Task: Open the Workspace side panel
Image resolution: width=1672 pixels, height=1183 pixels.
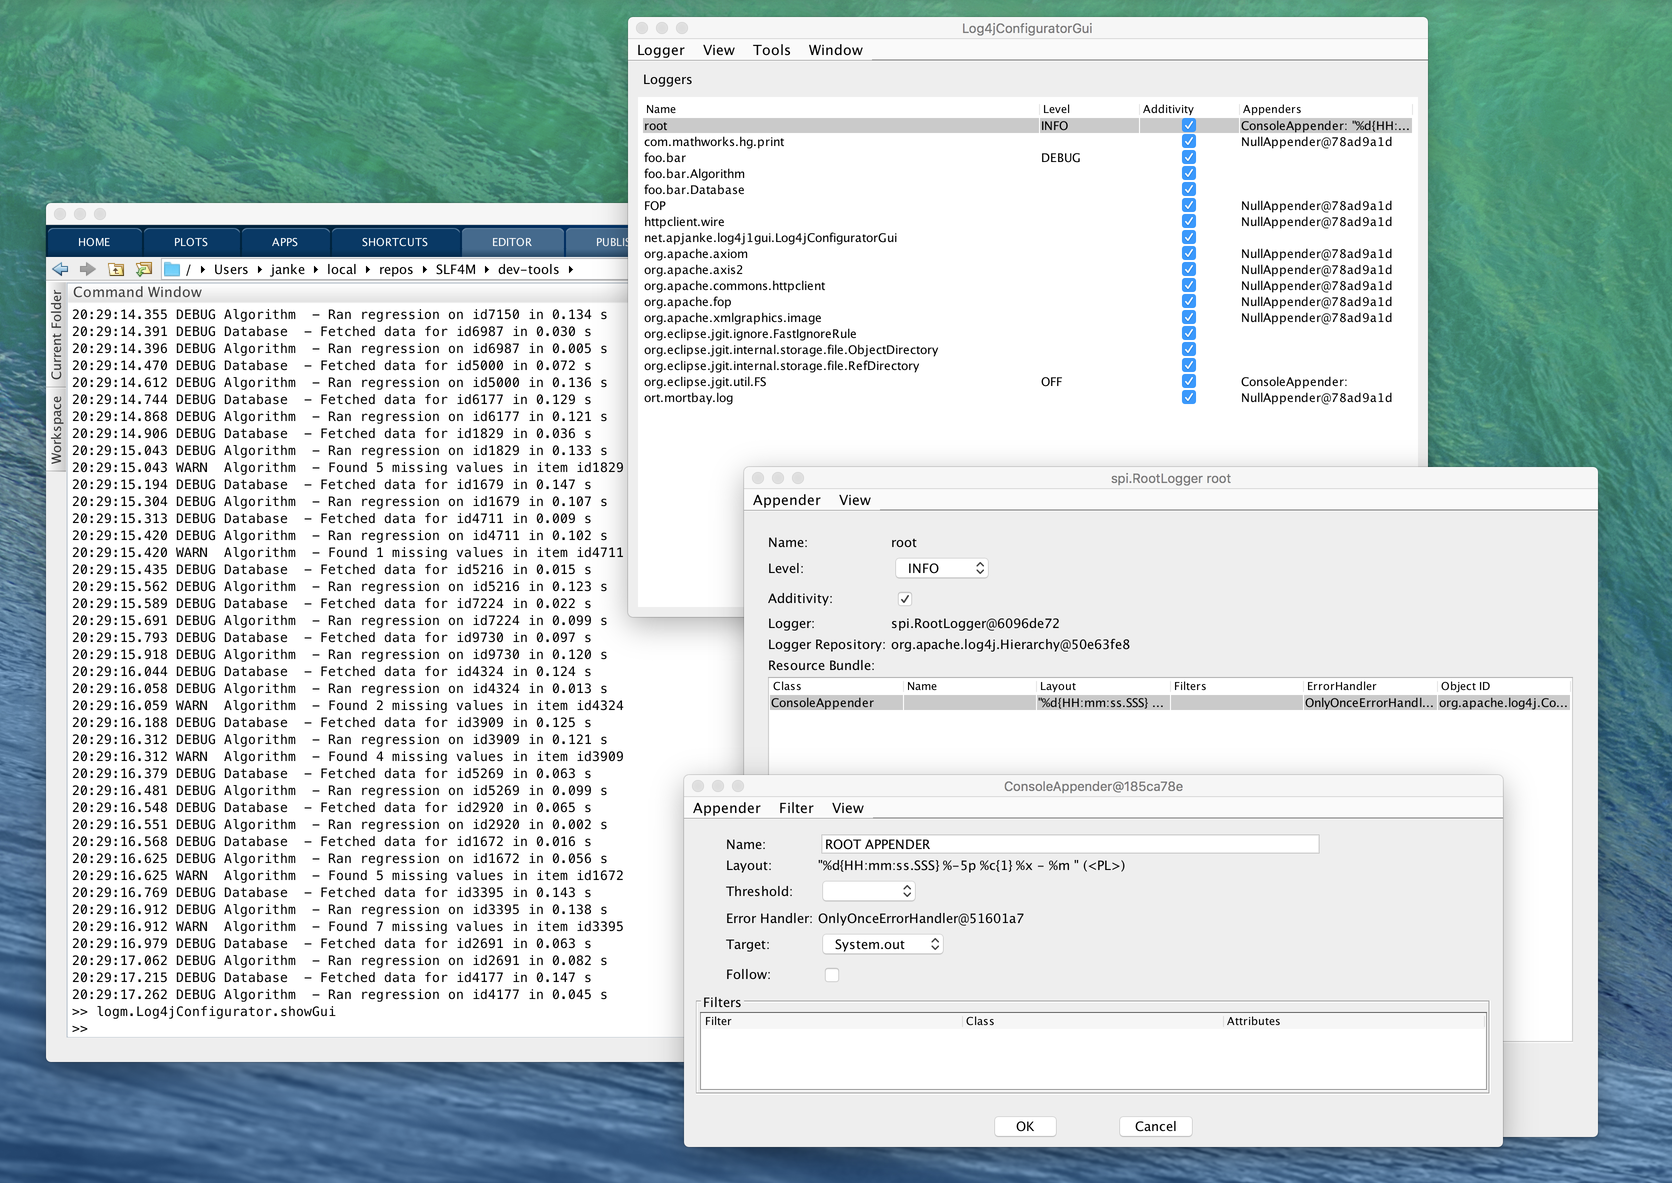Action: tap(57, 429)
